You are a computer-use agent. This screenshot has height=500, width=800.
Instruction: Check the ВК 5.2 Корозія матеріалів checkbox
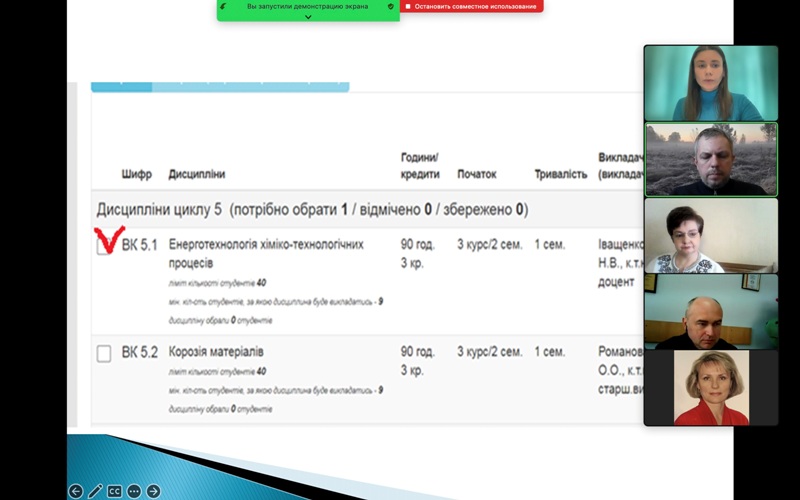point(104,354)
